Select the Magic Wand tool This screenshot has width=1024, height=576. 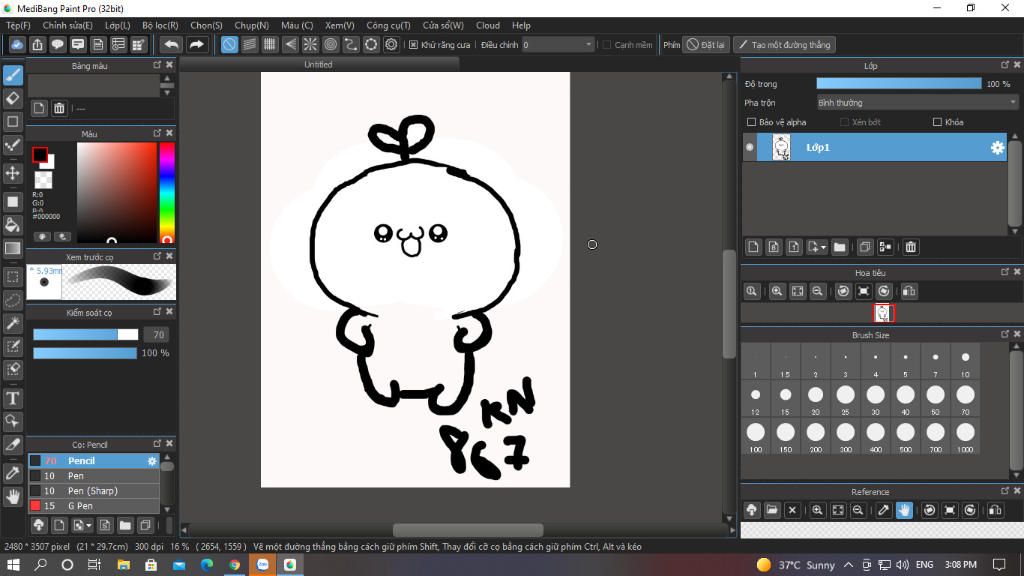(x=13, y=323)
